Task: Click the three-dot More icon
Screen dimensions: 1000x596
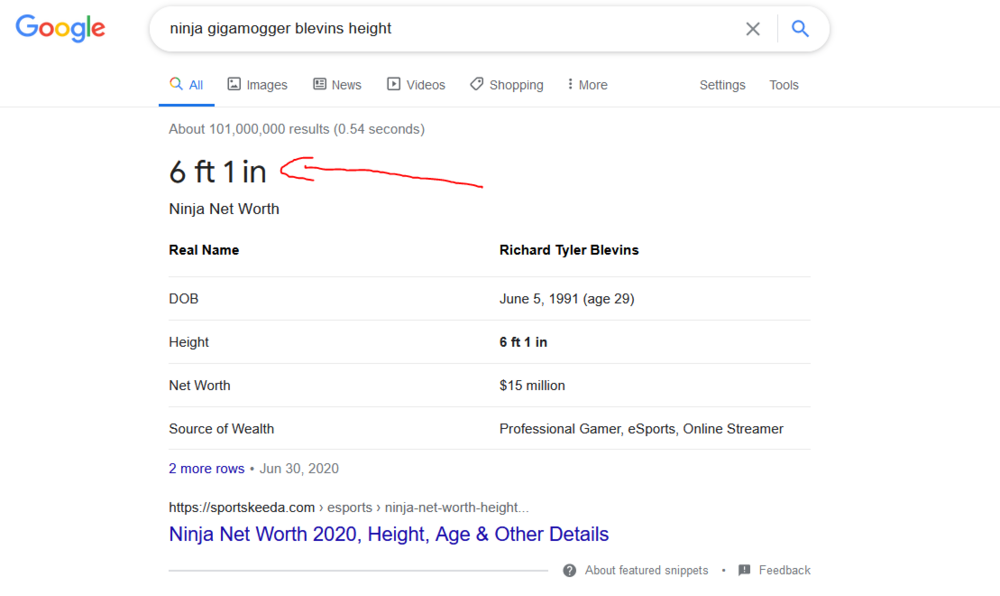Action: [570, 84]
